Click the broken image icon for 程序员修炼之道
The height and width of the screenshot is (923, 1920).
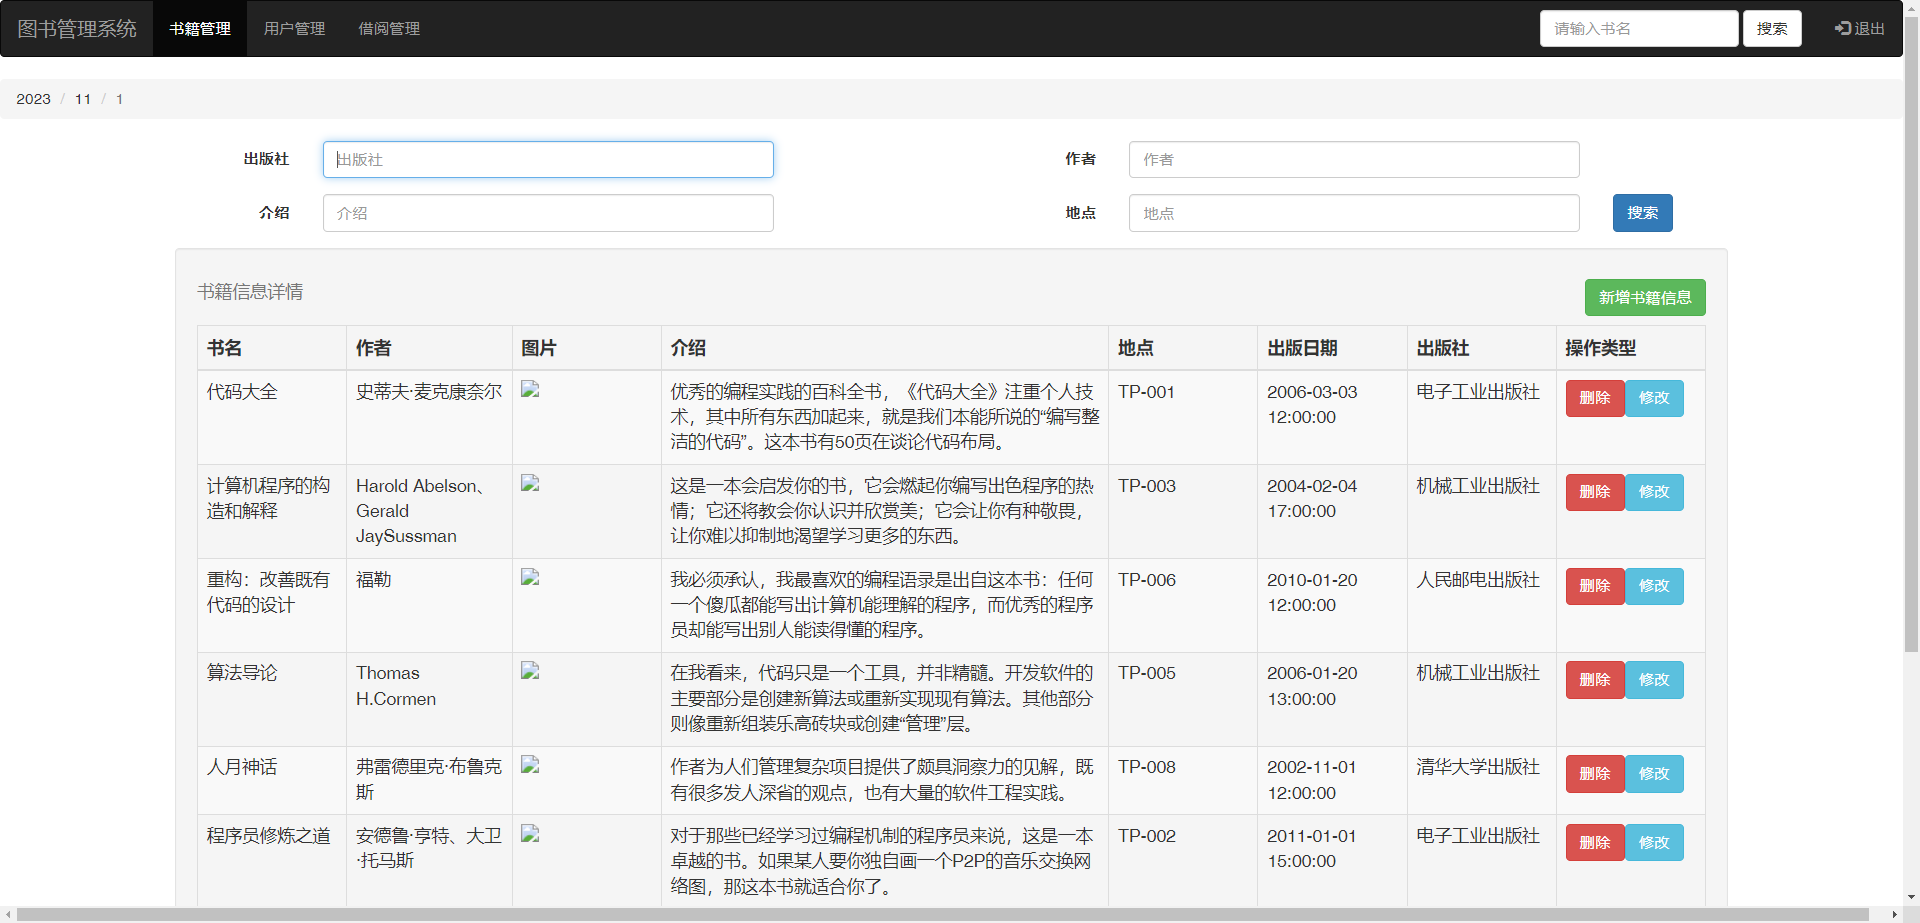coord(530,834)
